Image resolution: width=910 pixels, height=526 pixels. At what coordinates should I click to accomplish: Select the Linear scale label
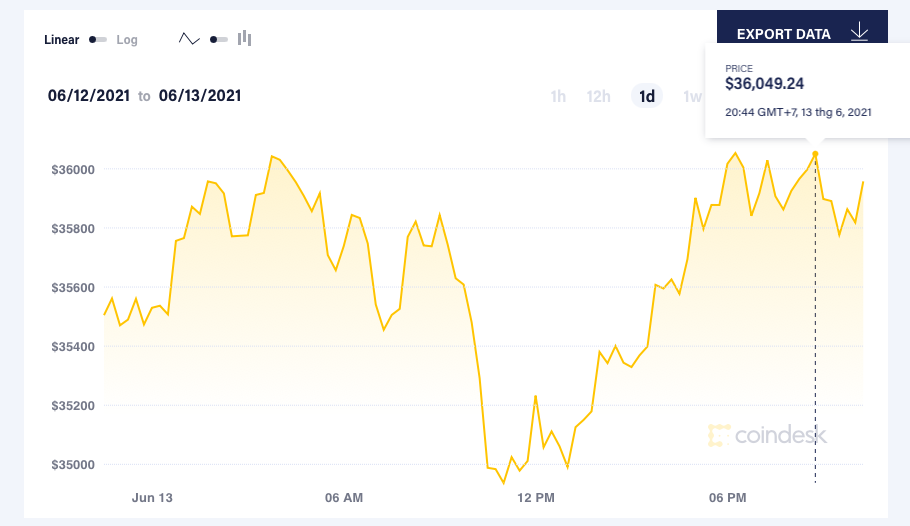pos(61,40)
